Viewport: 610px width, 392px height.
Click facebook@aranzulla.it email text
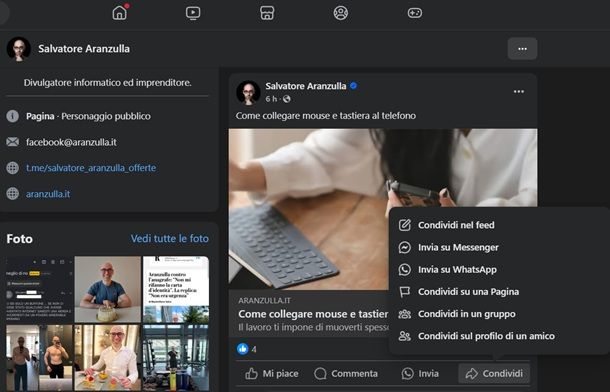click(x=71, y=142)
